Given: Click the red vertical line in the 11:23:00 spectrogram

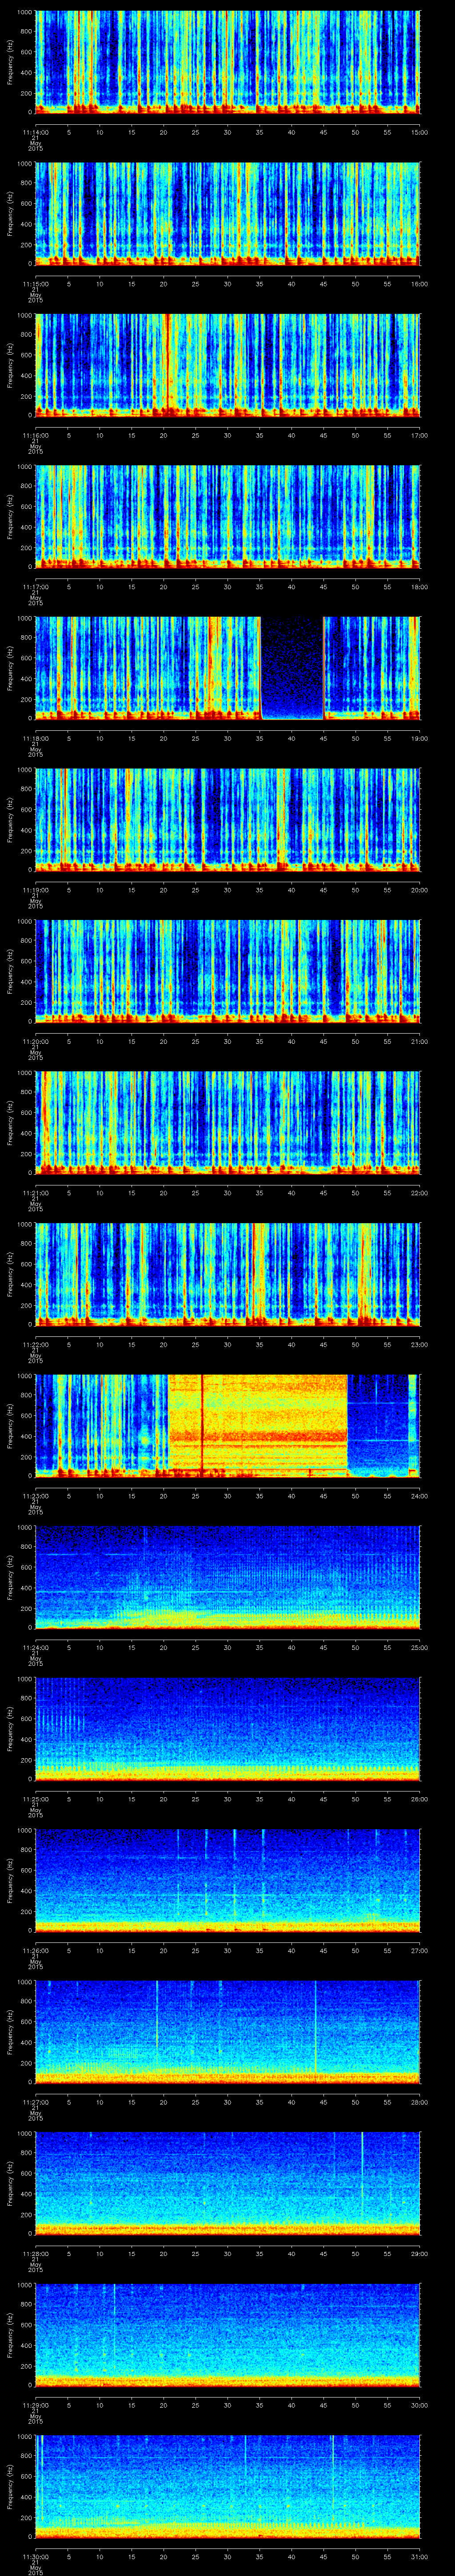Looking at the screenshot, I should (x=202, y=1425).
